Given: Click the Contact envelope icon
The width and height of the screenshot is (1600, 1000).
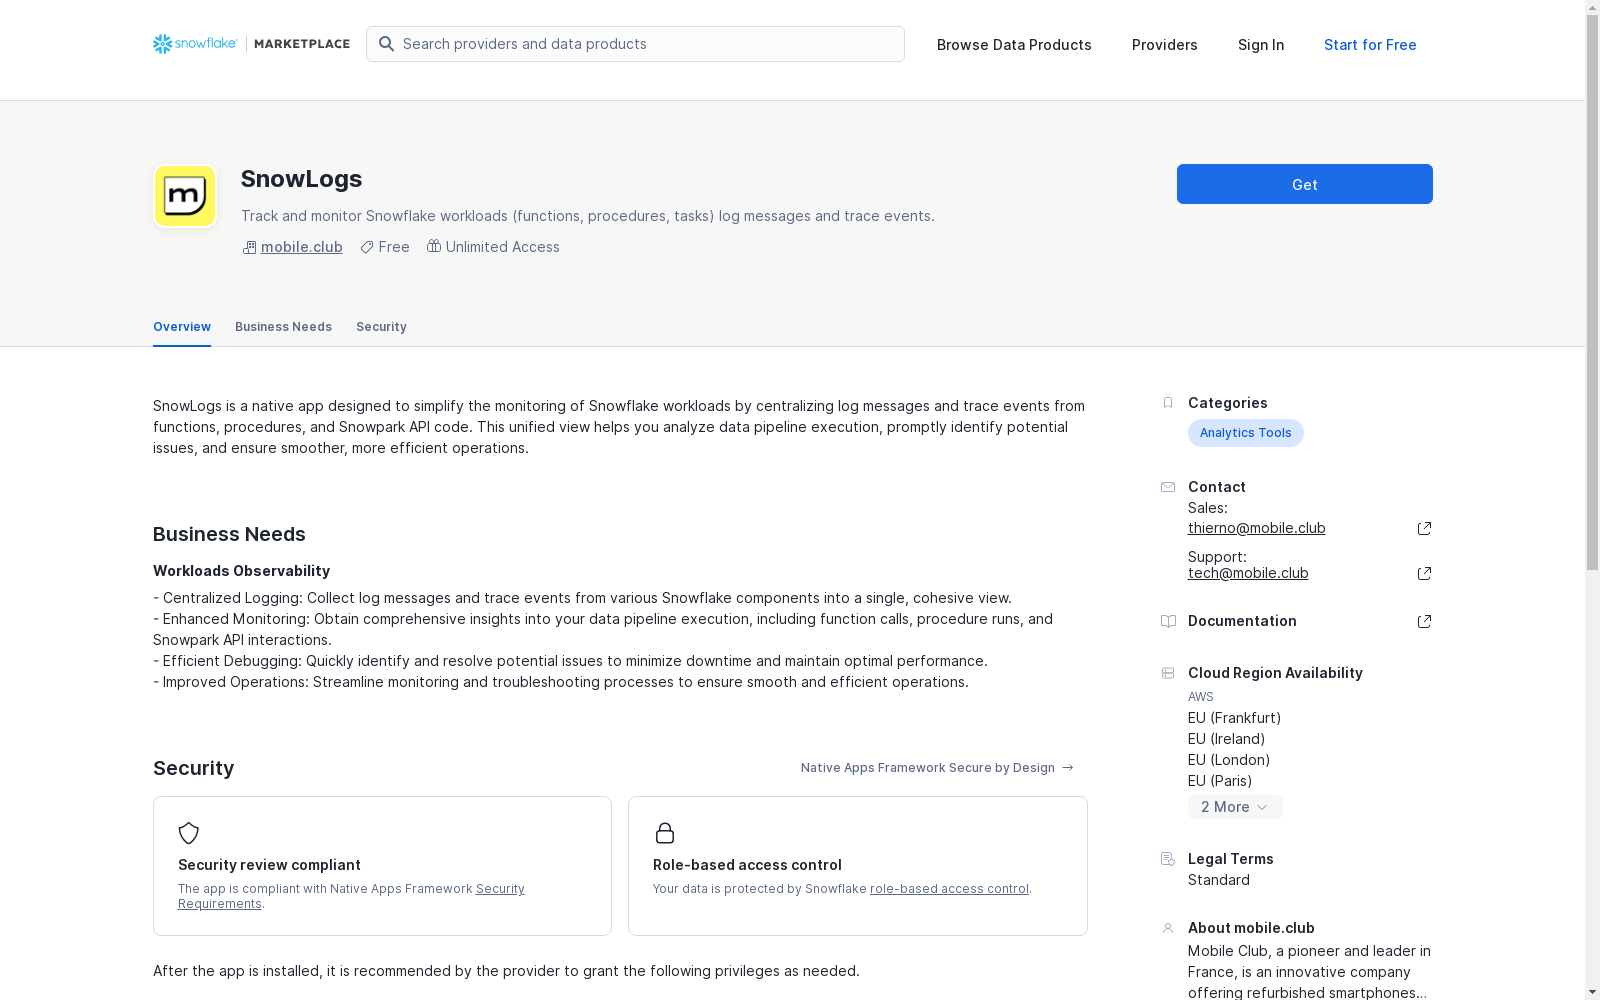Looking at the screenshot, I should tap(1167, 487).
